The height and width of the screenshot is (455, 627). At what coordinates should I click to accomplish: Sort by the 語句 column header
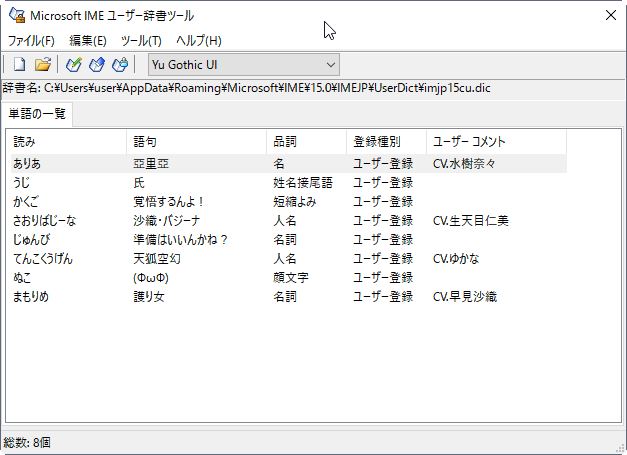[x=196, y=142]
